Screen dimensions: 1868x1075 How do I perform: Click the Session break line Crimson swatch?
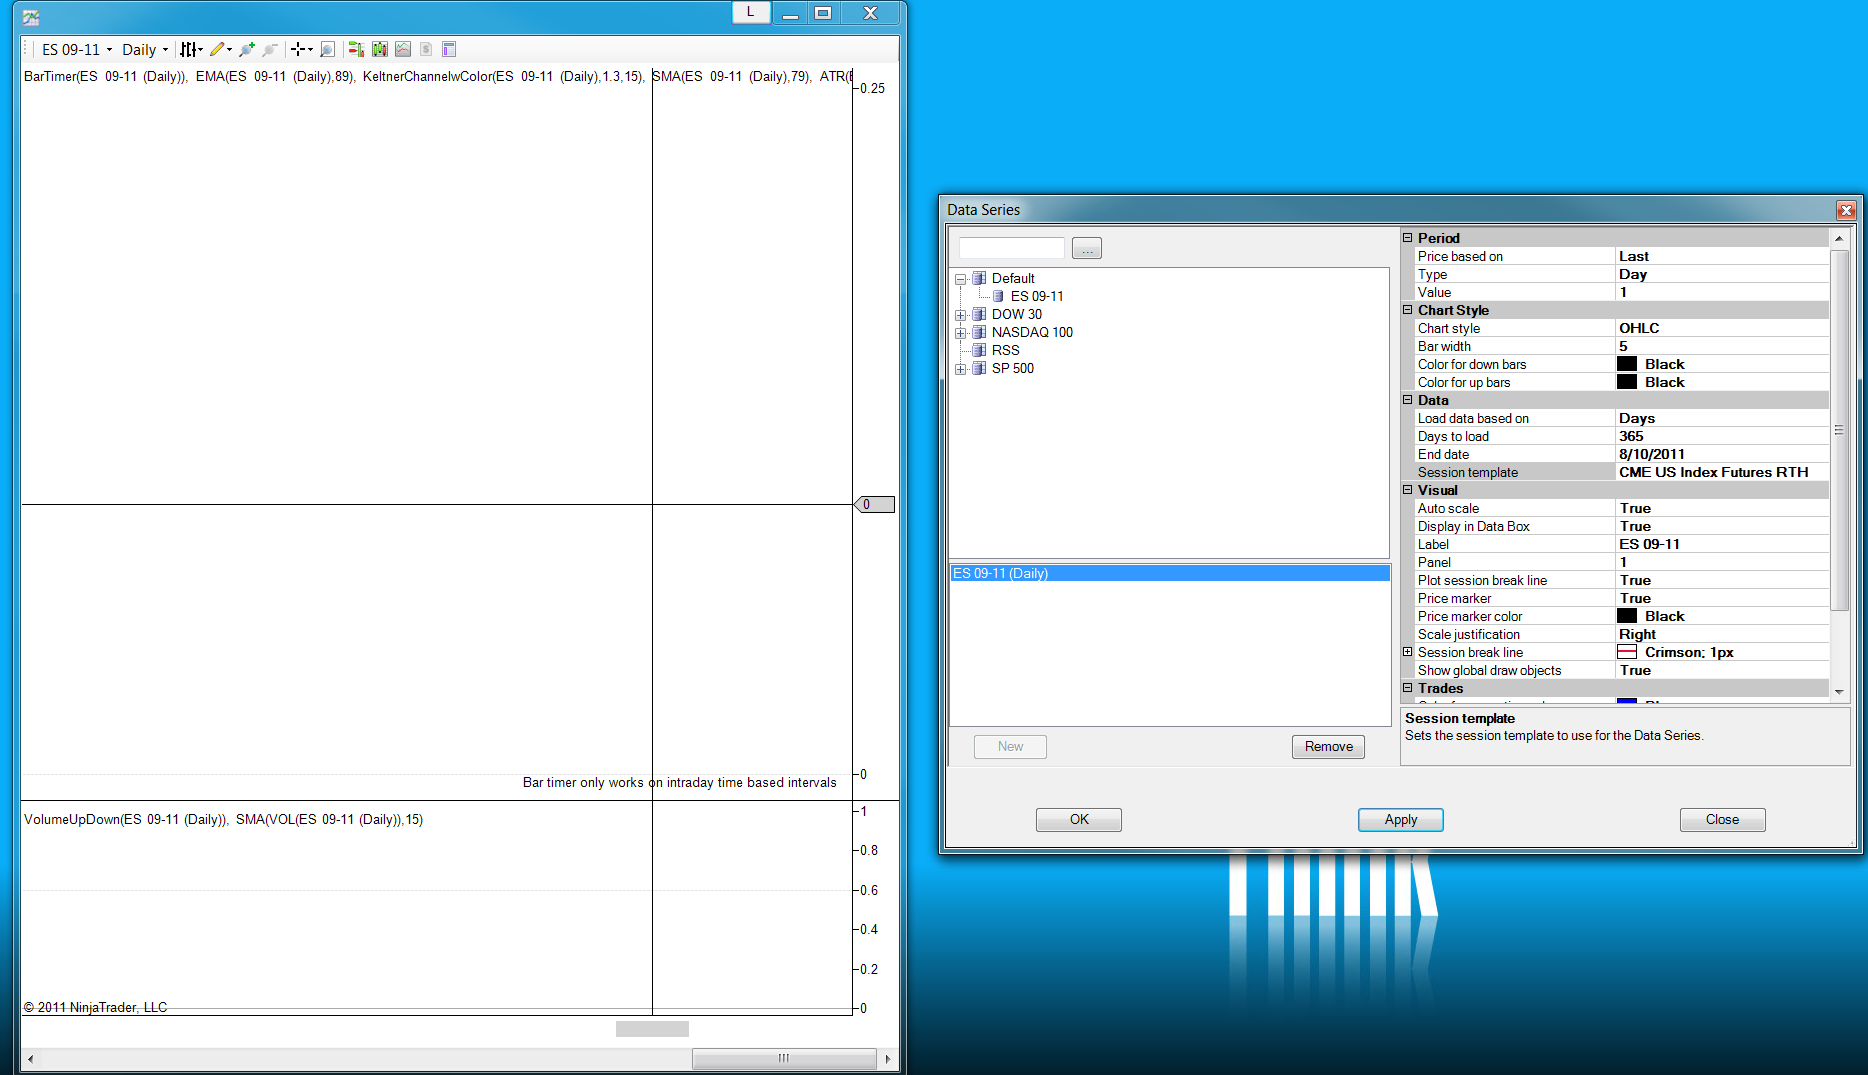point(1627,652)
